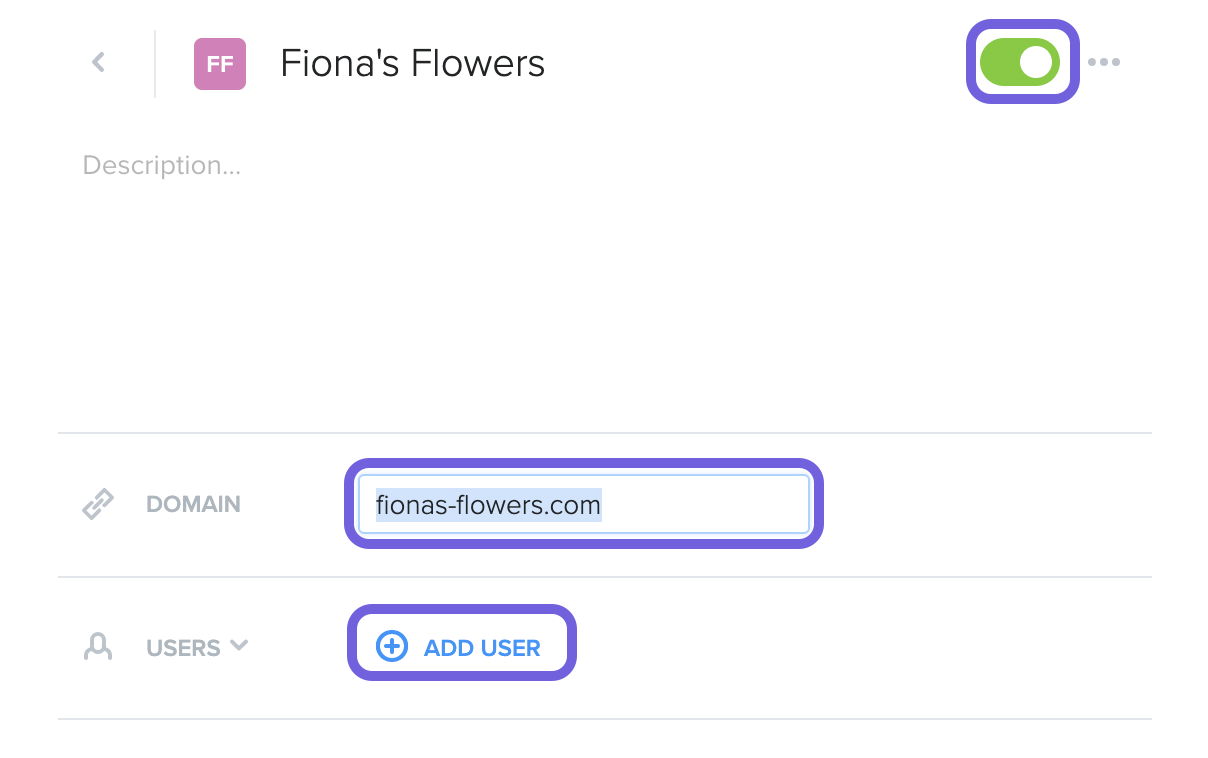Click the Fiona's Flowers title to rename
Viewport: 1208px width, 758px height.
(x=413, y=64)
